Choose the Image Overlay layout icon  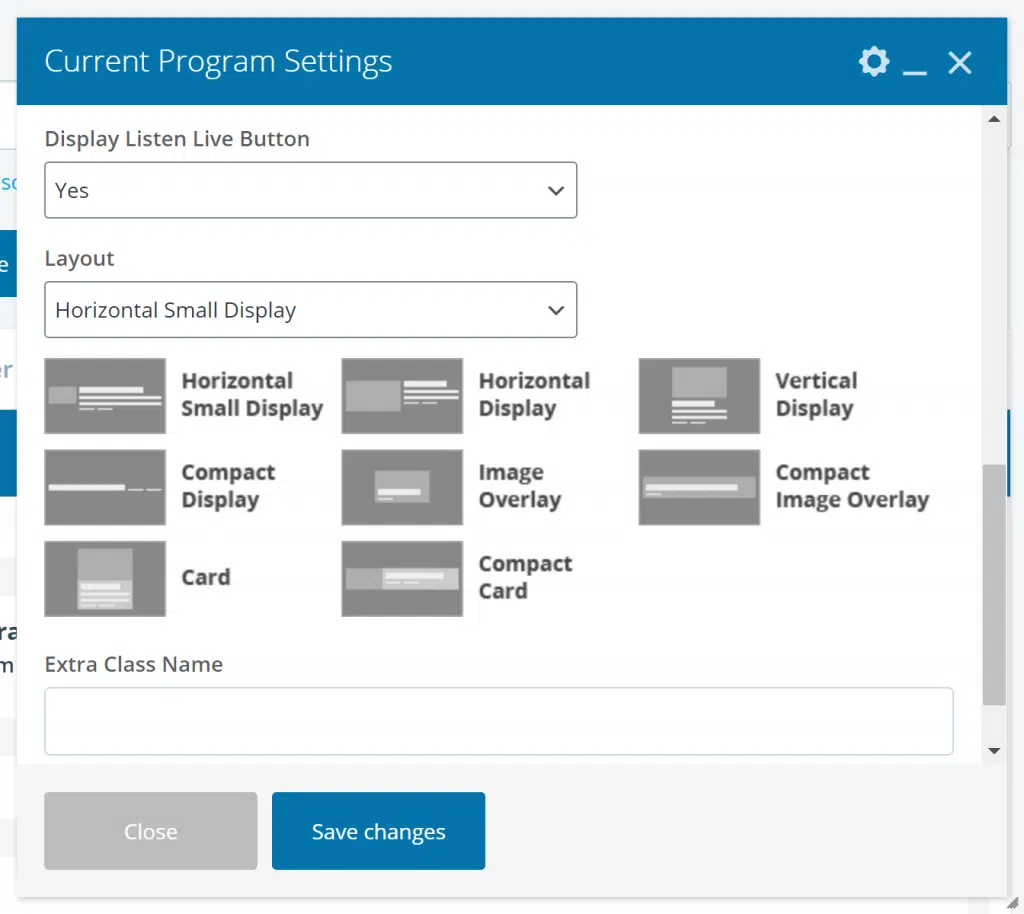[402, 487]
